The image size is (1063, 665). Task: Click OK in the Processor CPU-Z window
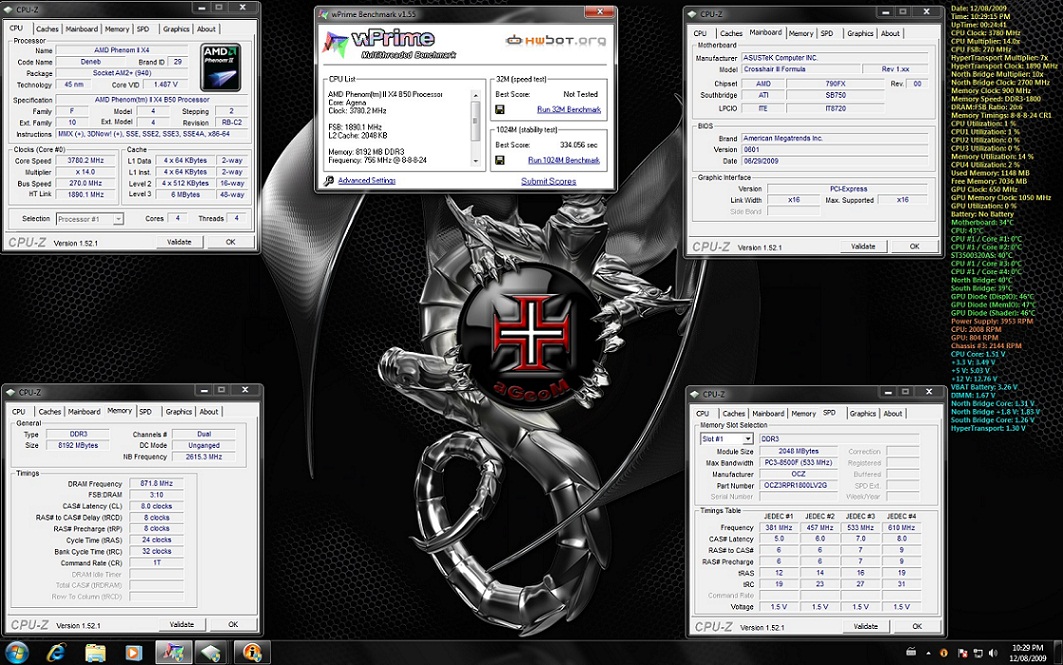(230, 242)
